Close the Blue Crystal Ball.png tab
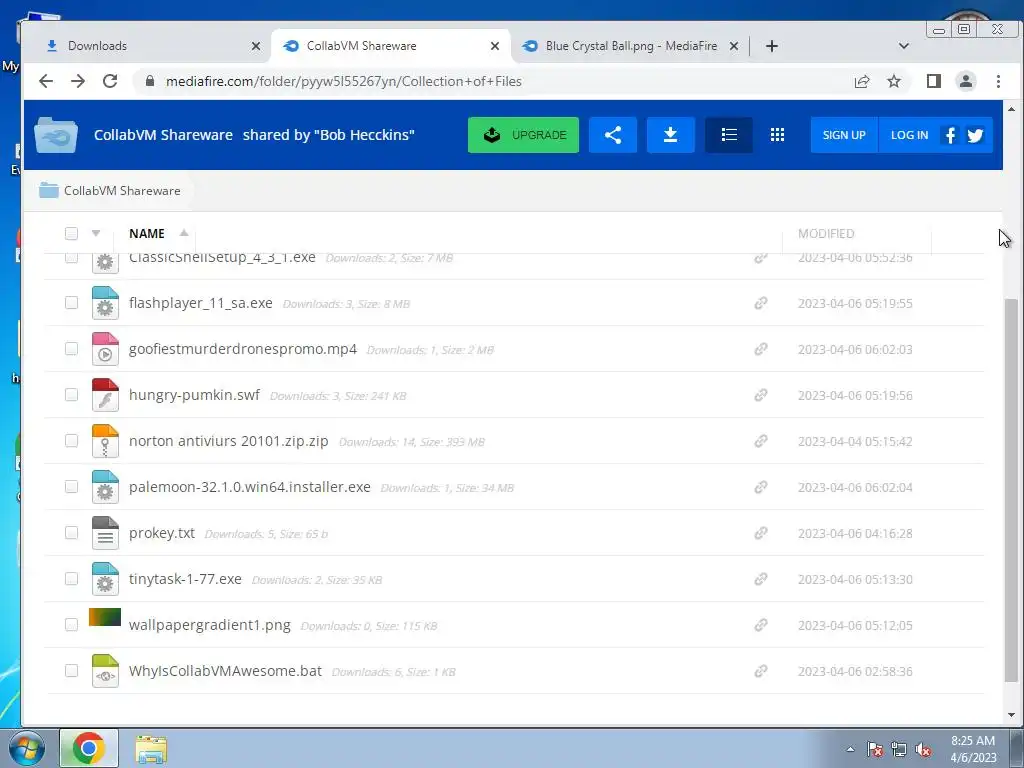Image resolution: width=1024 pixels, height=768 pixels. [x=734, y=46]
